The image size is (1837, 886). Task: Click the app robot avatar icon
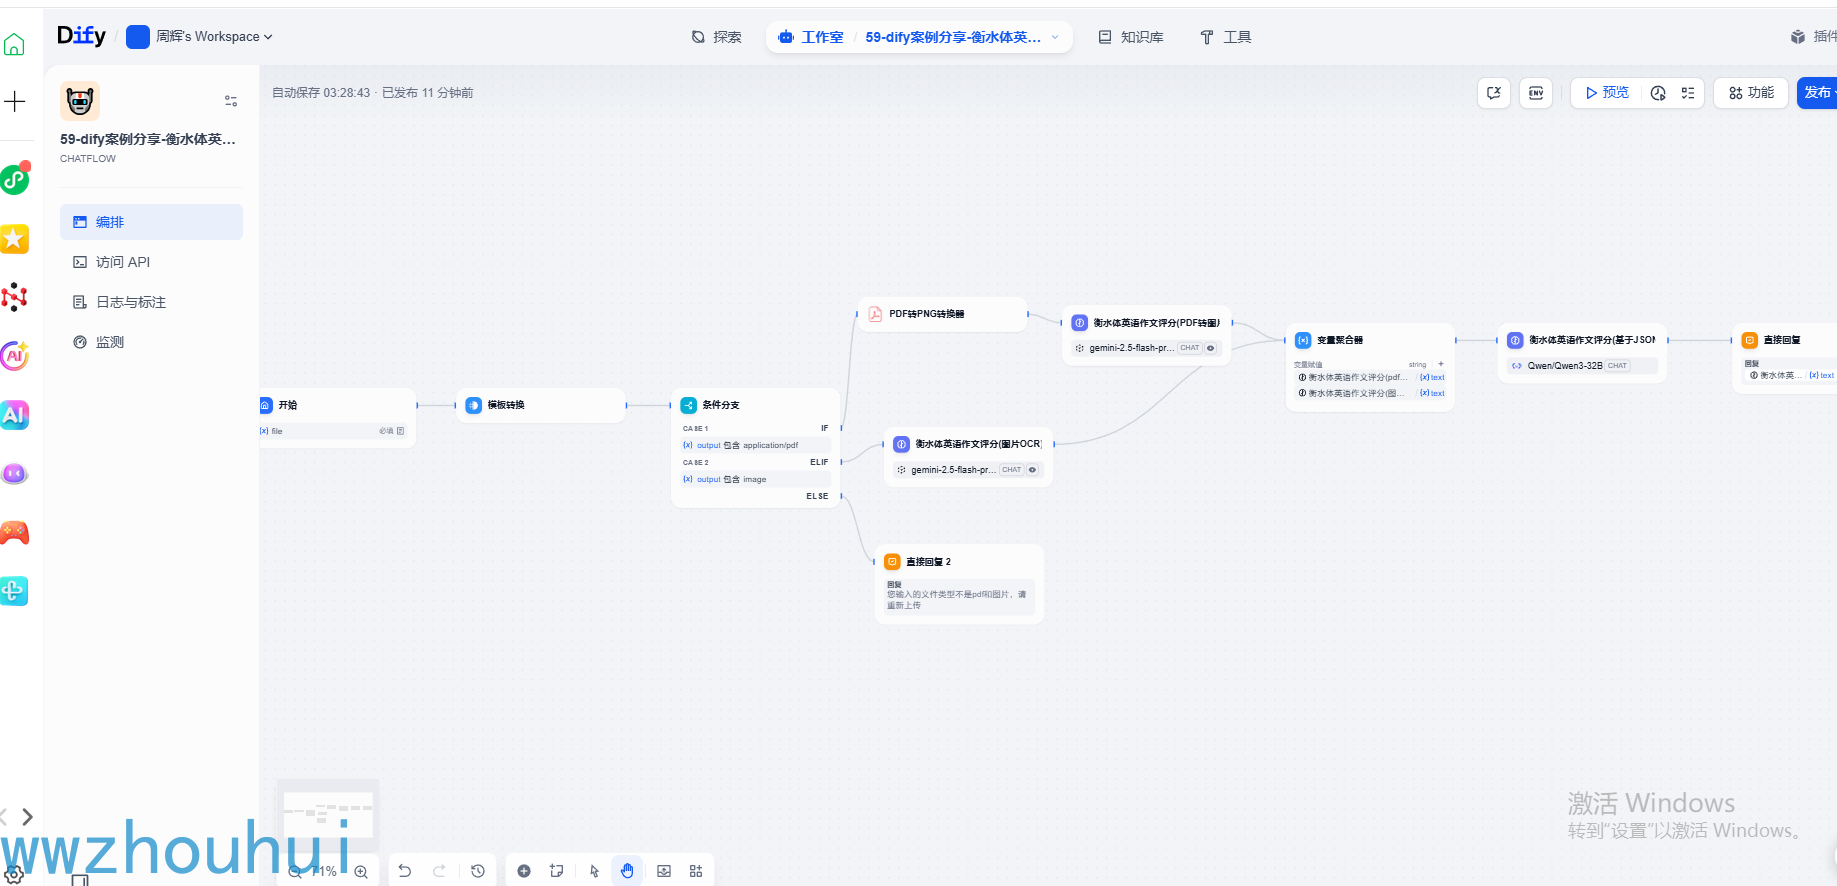(x=80, y=101)
